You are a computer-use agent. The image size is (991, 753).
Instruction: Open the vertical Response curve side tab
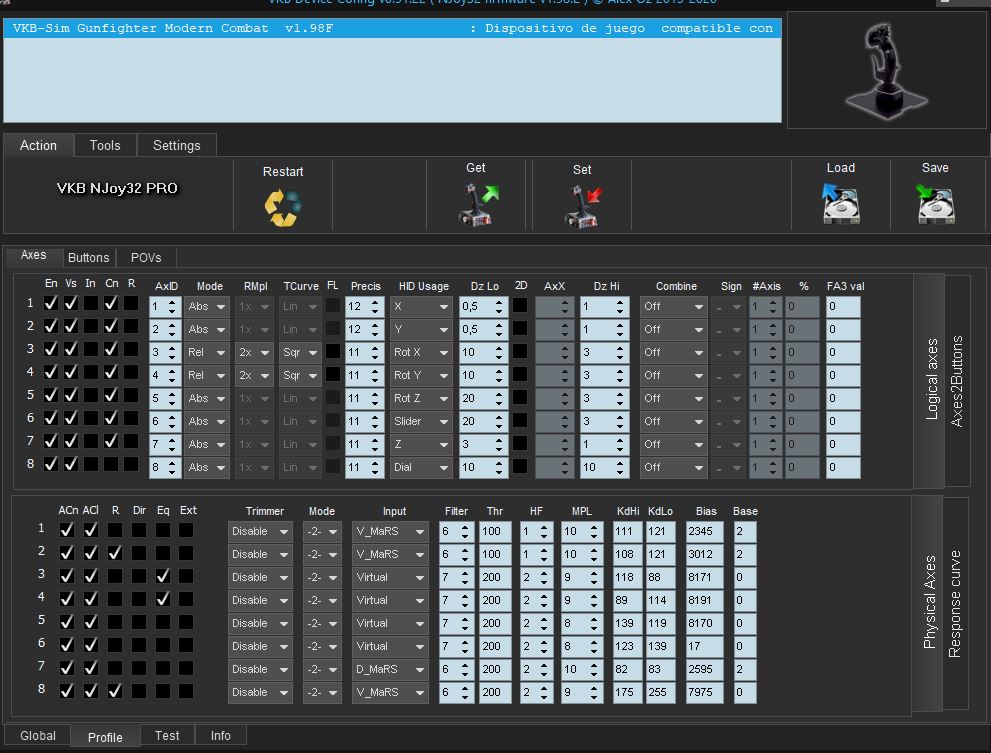pos(955,603)
